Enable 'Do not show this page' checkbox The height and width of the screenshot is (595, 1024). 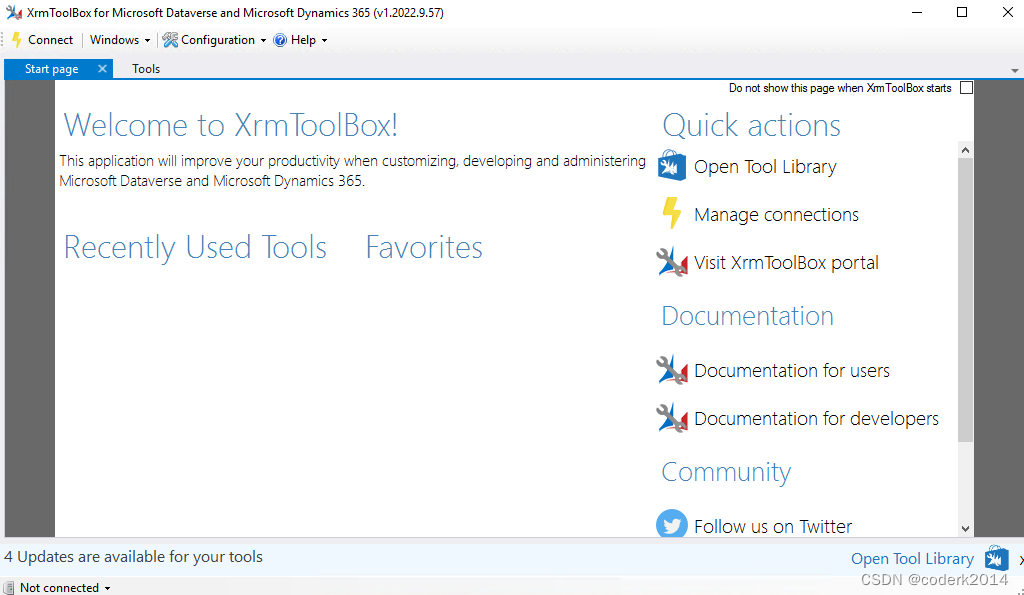[x=967, y=88]
